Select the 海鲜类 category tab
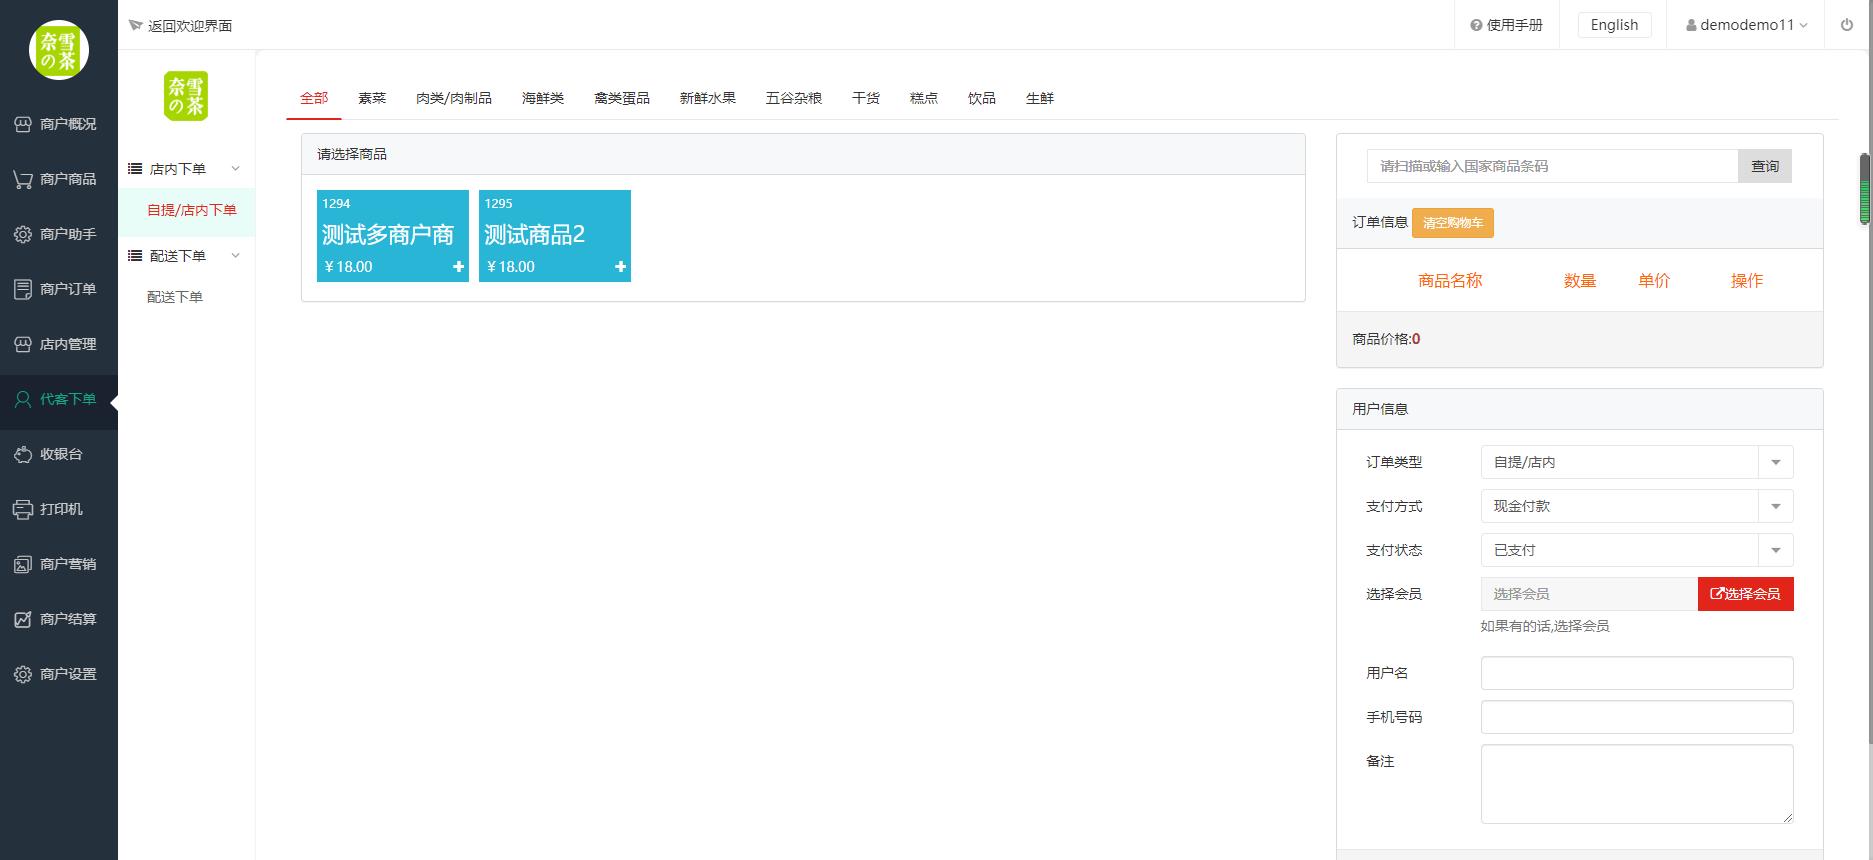 (543, 98)
